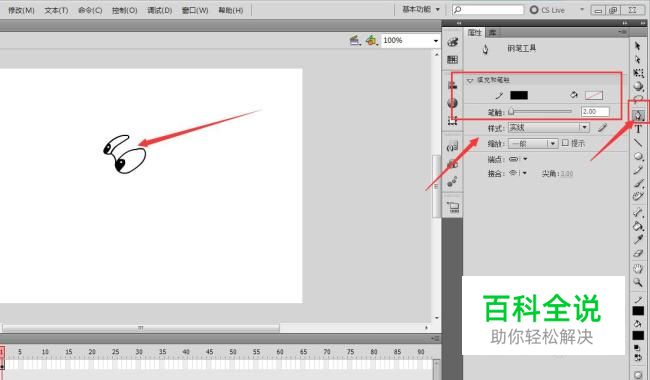
Task: Select the Subselection tool
Action: coord(638,60)
